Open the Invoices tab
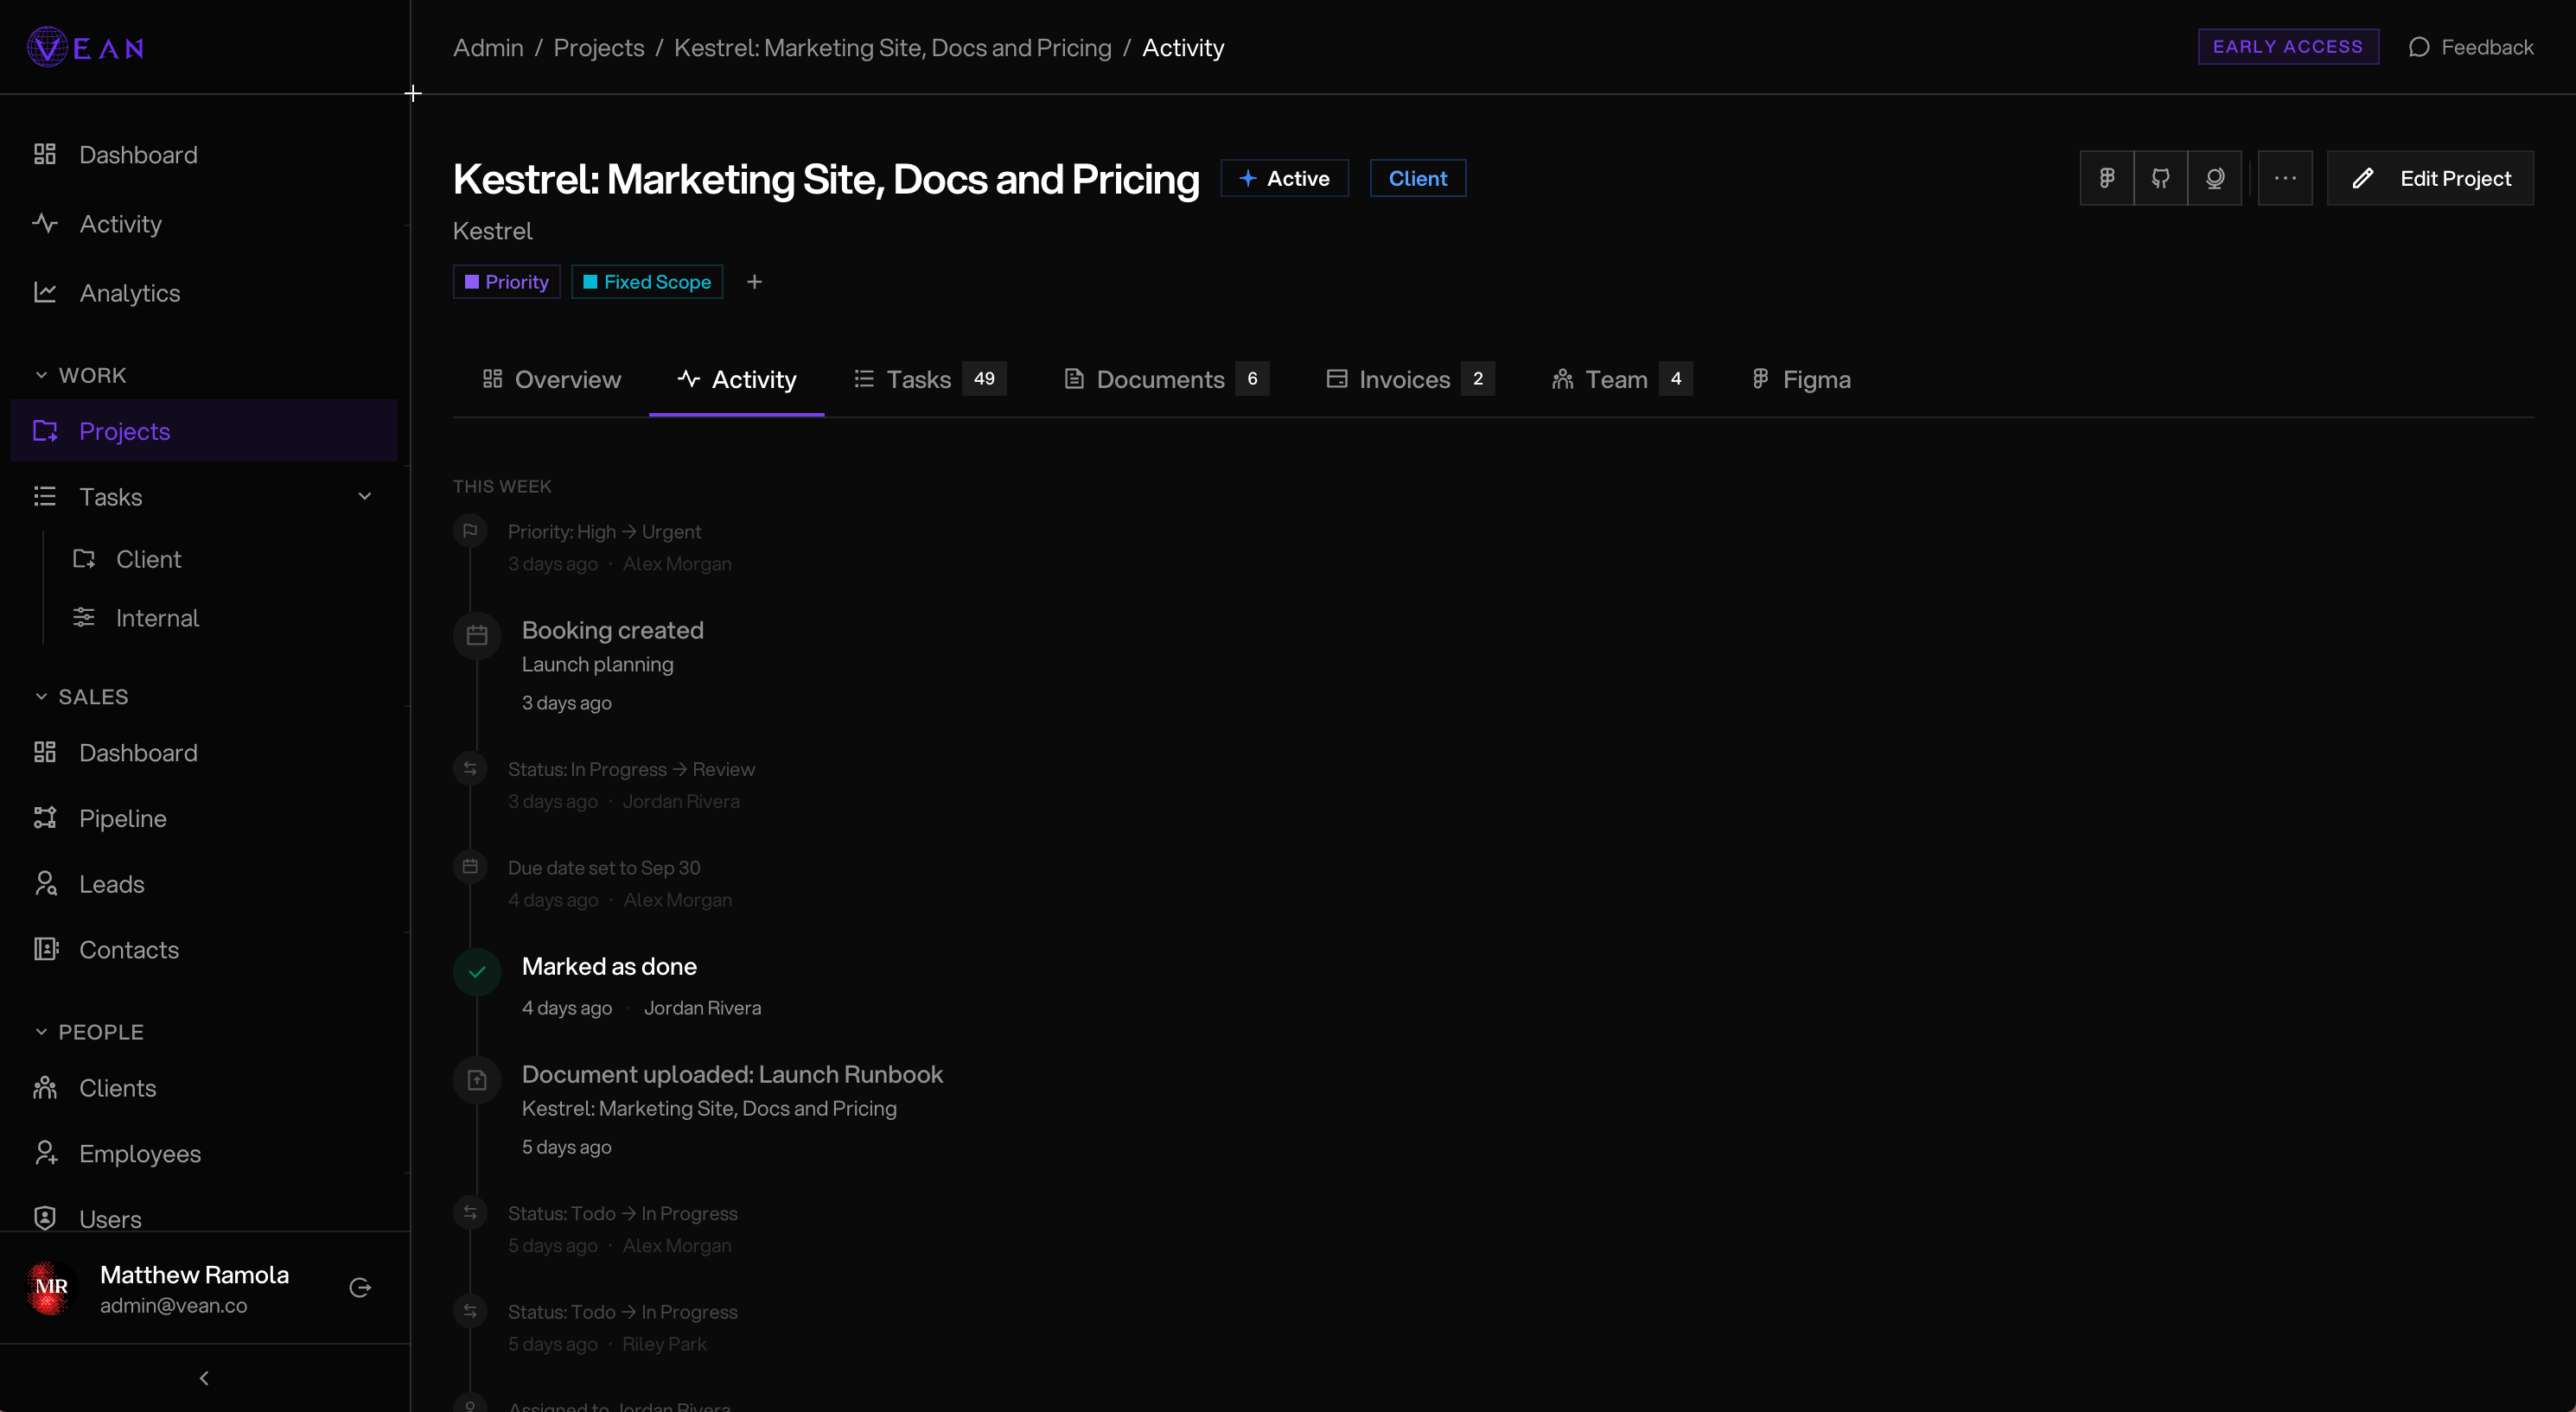 (1409, 379)
